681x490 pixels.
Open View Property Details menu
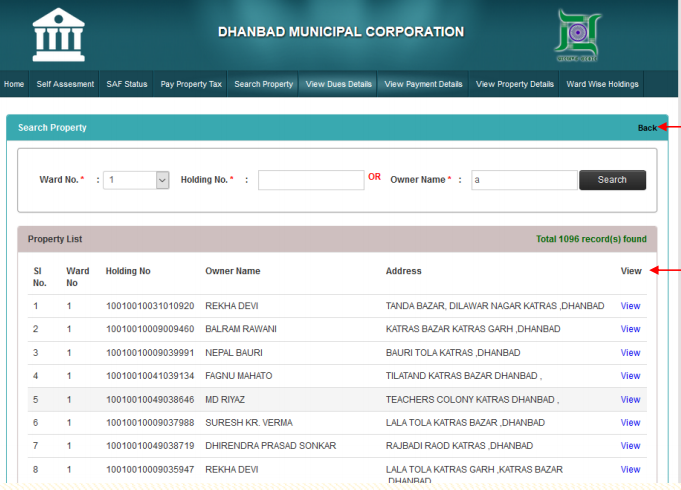tap(515, 84)
